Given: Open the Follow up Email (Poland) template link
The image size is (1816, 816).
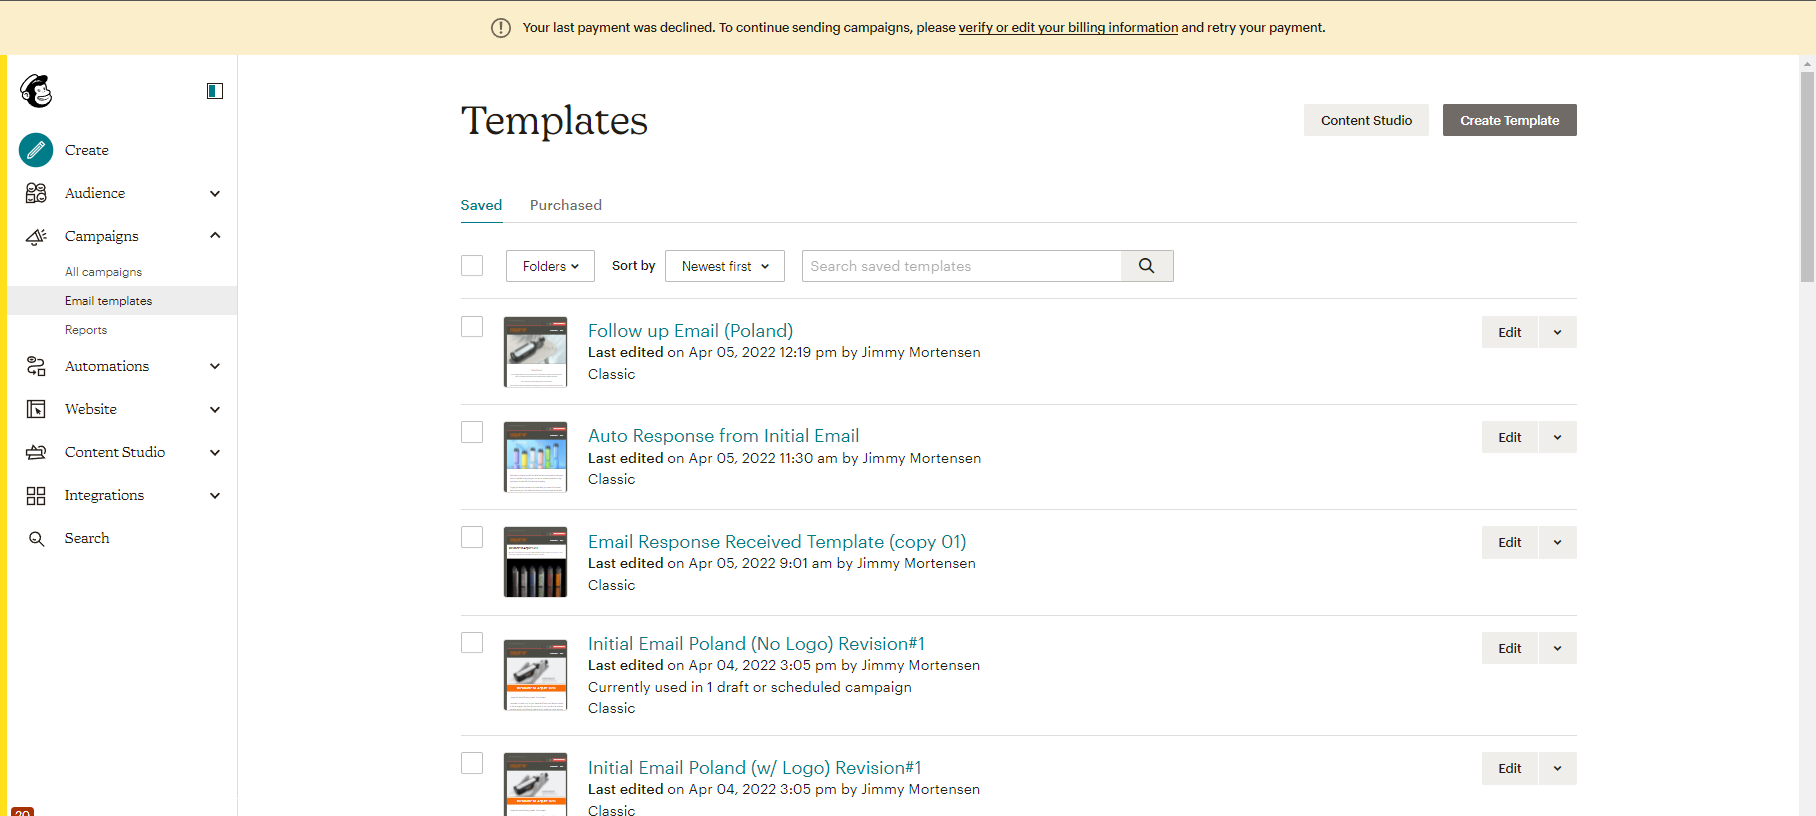Looking at the screenshot, I should click(690, 331).
